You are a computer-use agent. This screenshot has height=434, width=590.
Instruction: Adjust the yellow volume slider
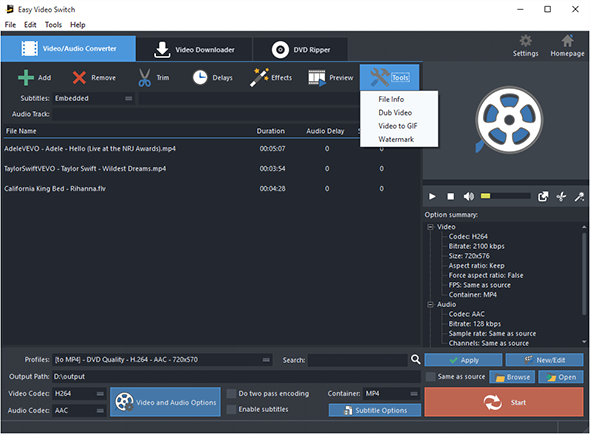point(505,196)
